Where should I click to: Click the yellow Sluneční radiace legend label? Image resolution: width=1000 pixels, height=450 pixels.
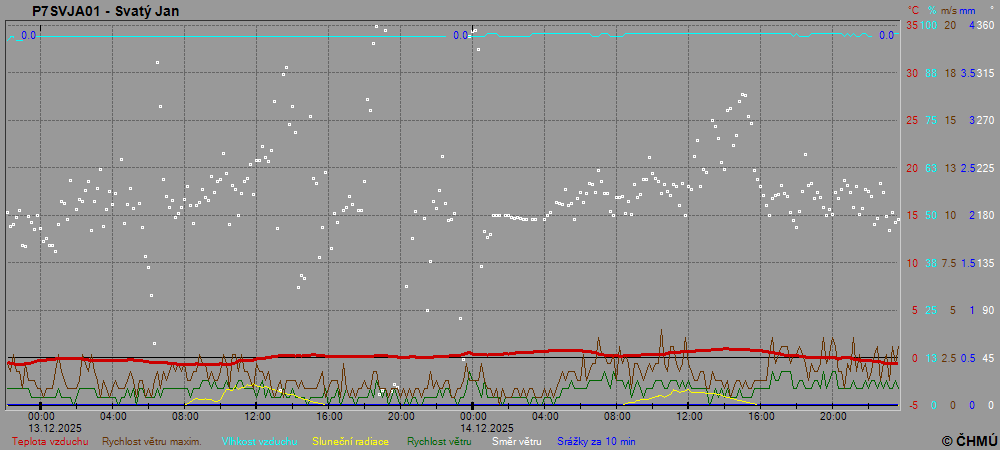[x=350, y=441]
